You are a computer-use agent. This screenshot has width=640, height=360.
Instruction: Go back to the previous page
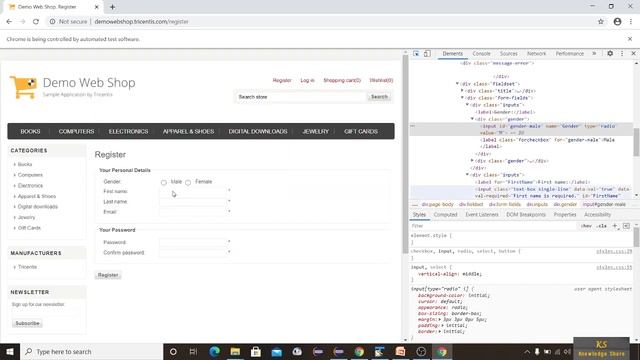[9, 22]
